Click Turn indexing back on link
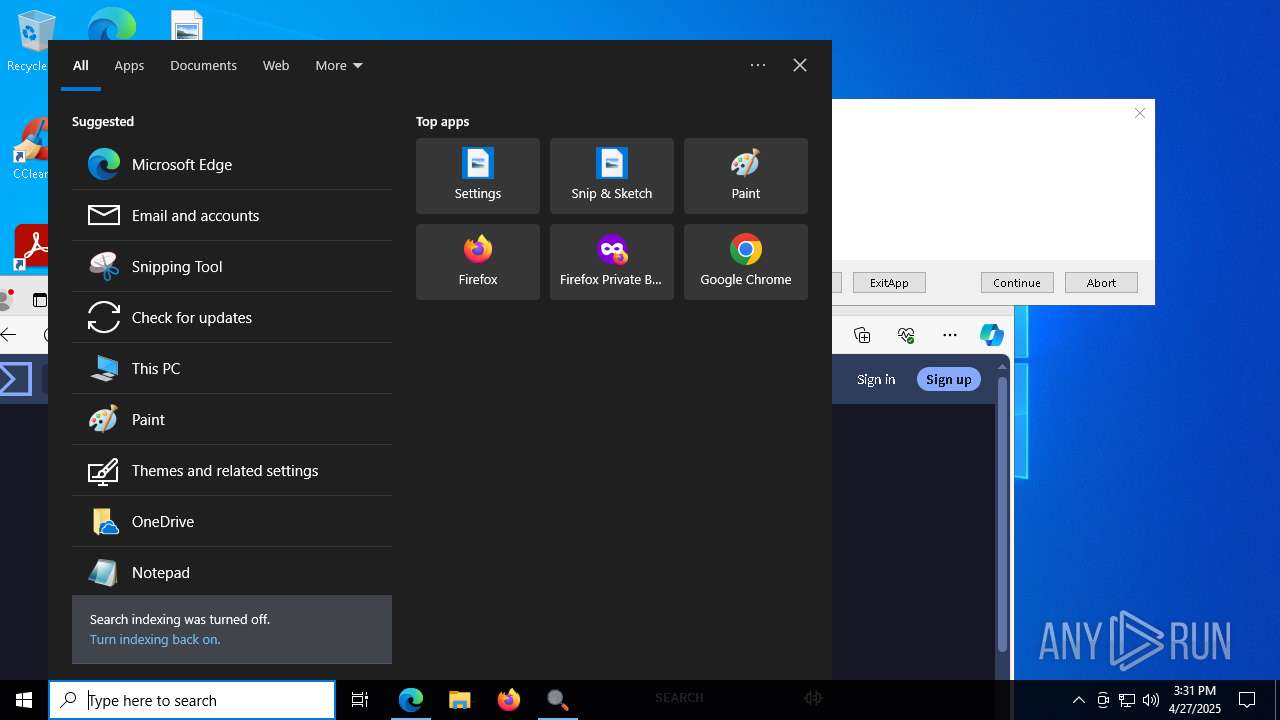1280x720 pixels. click(x=155, y=639)
